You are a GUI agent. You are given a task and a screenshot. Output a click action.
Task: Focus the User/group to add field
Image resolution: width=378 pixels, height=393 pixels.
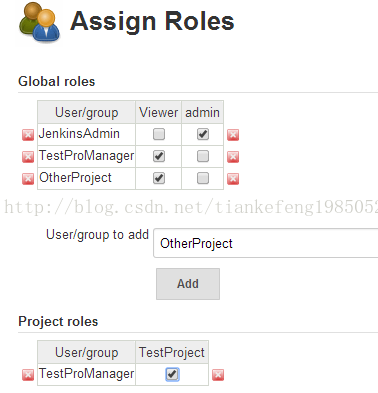266,243
